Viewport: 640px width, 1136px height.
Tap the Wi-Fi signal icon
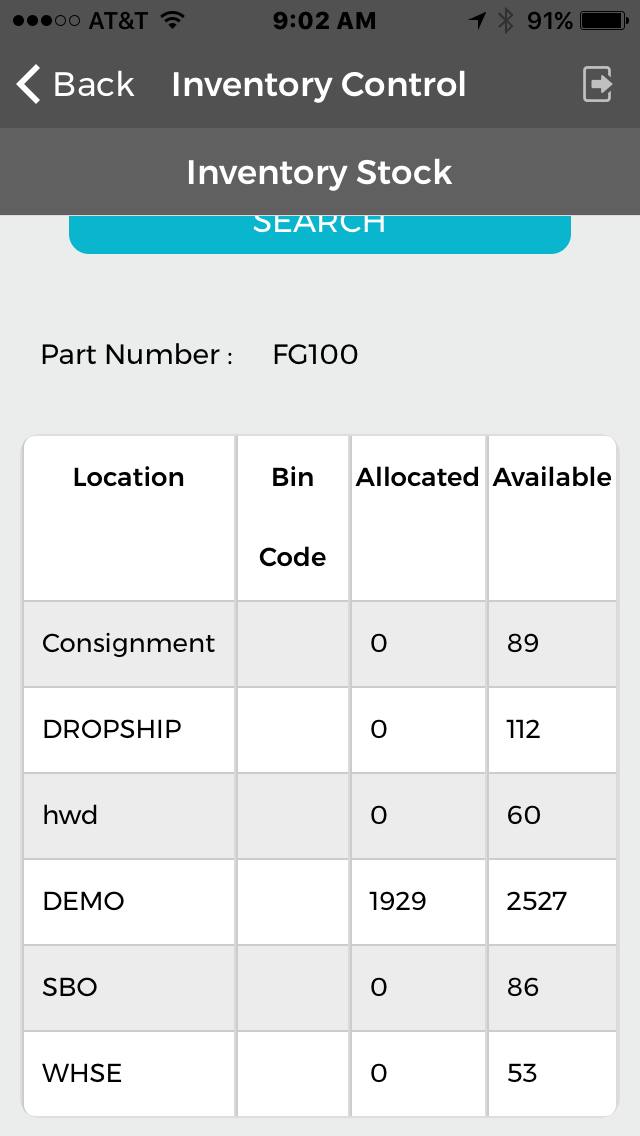(x=172, y=21)
